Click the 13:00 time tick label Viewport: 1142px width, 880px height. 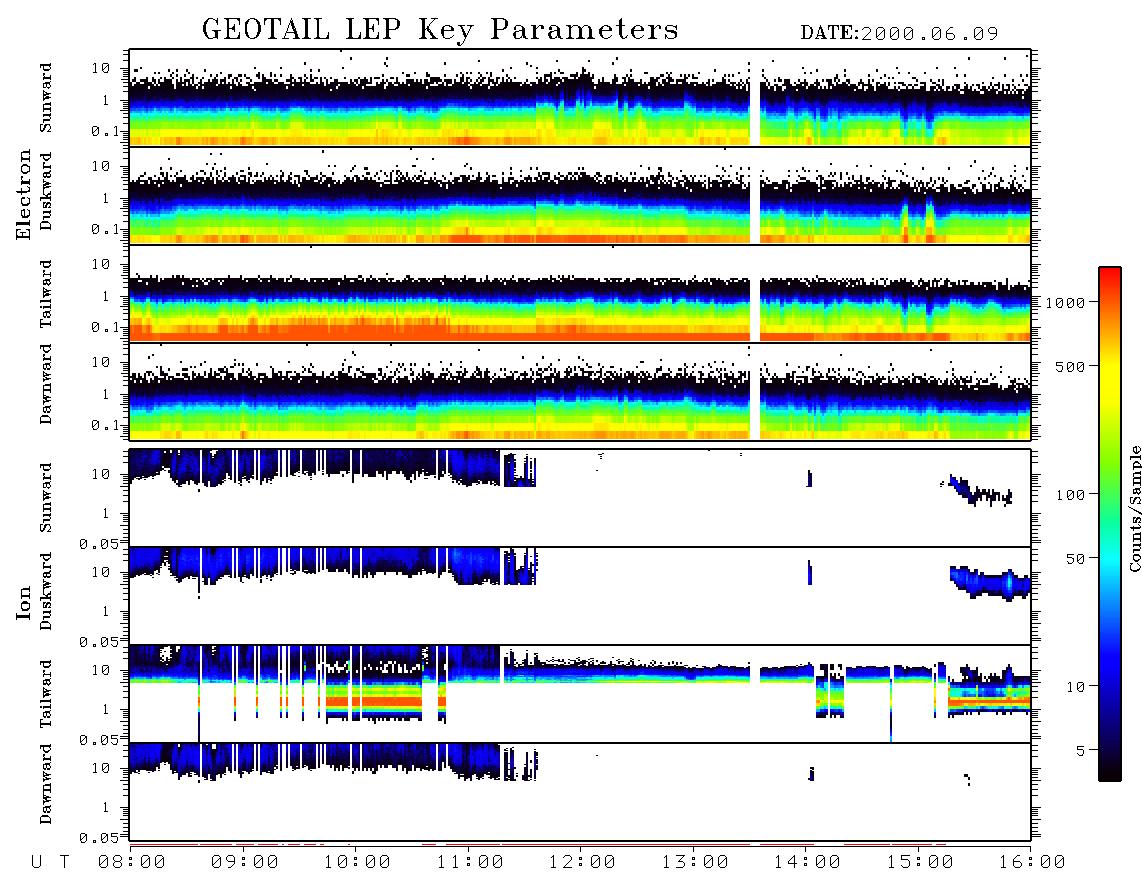pyautogui.click(x=696, y=863)
